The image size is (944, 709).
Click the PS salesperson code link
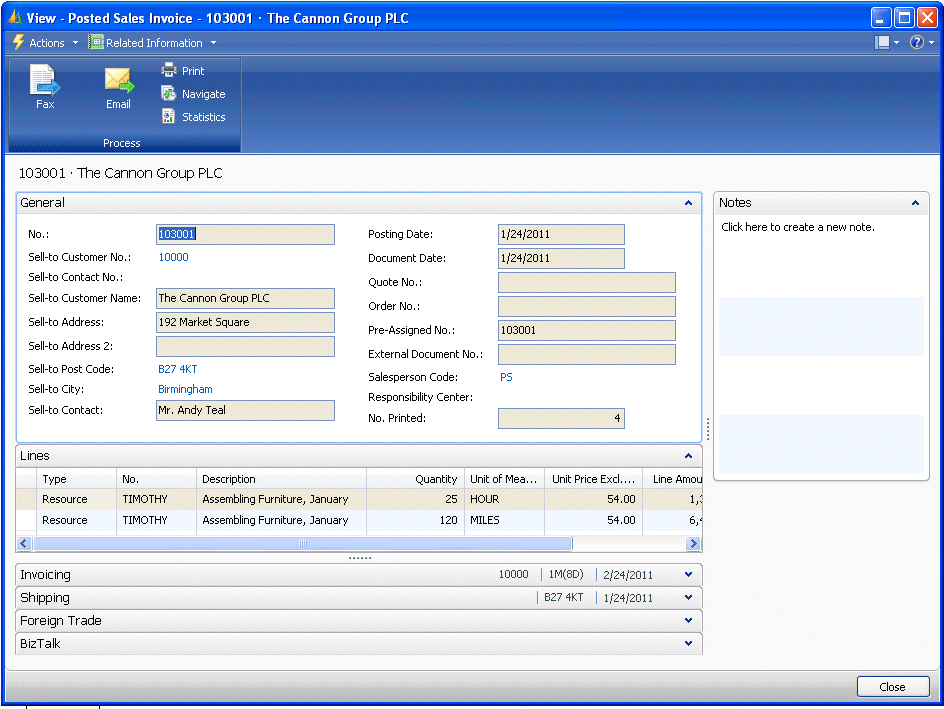(506, 377)
